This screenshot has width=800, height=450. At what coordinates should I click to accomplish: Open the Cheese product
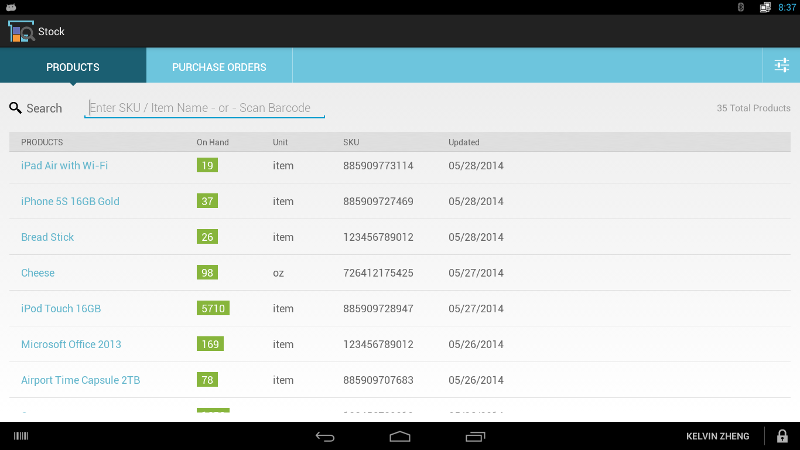(x=38, y=273)
